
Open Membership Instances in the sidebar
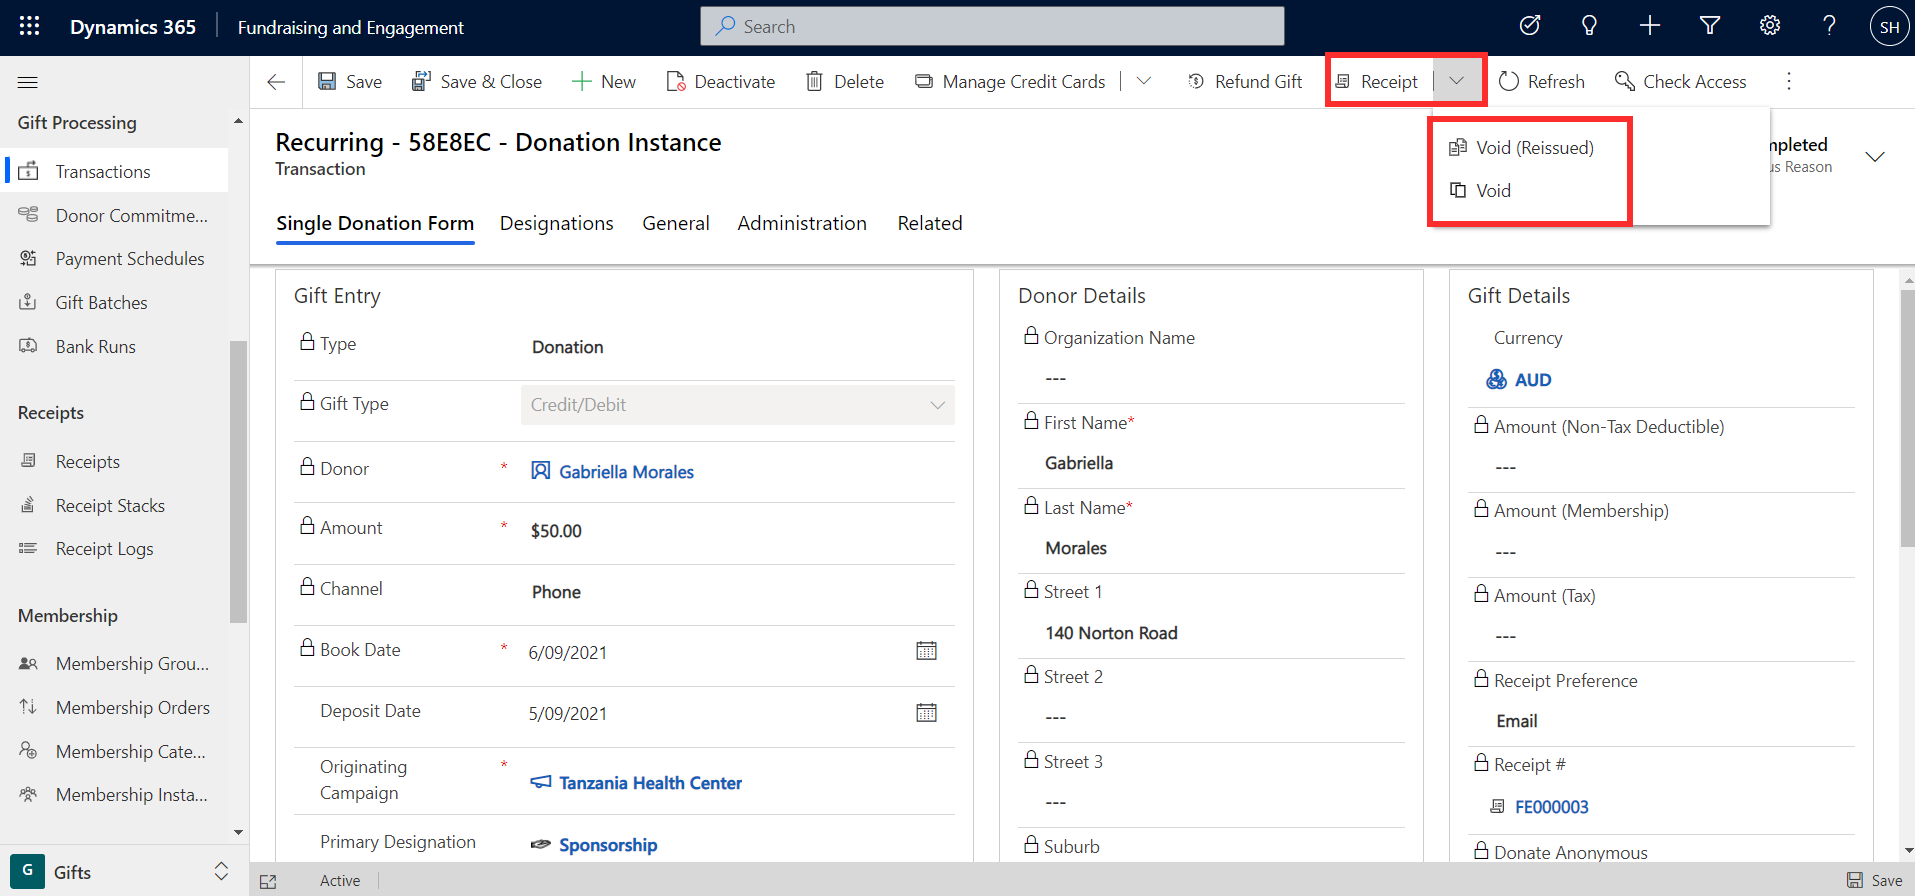pyautogui.click(x=116, y=795)
